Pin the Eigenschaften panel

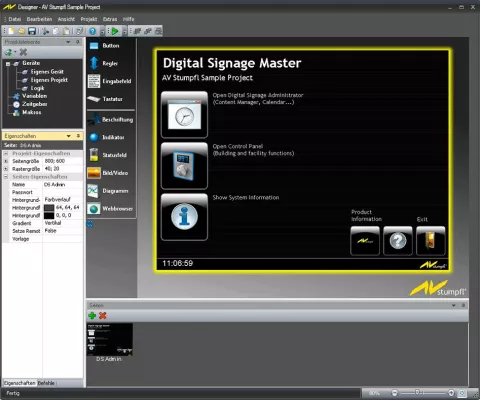(x=78, y=136)
